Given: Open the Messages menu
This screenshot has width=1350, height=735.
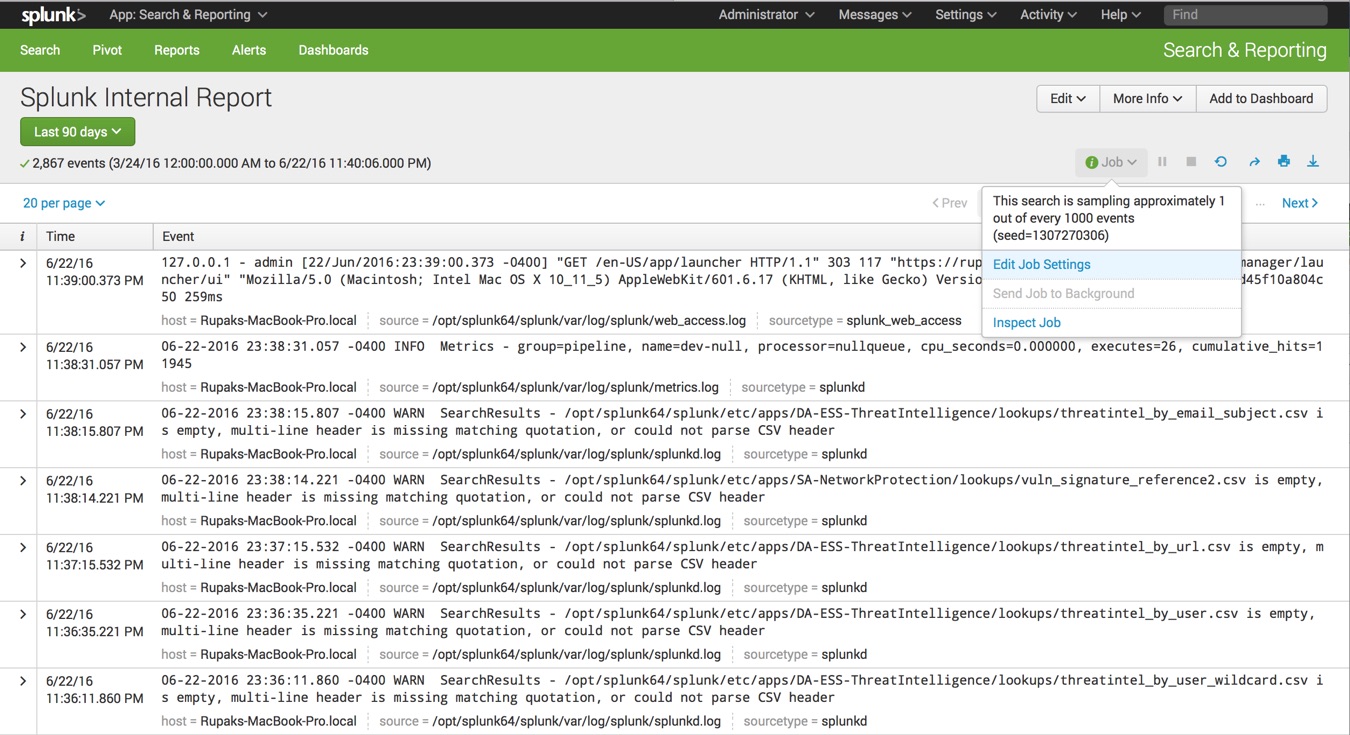Looking at the screenshot, I should (x=875, y=15).
